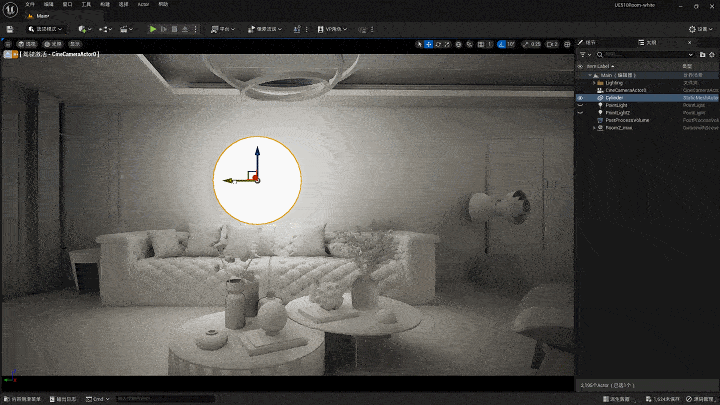Click the Save level icon
Image resolution: width=720 pixels, height=405 pixels.
click(x=10, y=29)
